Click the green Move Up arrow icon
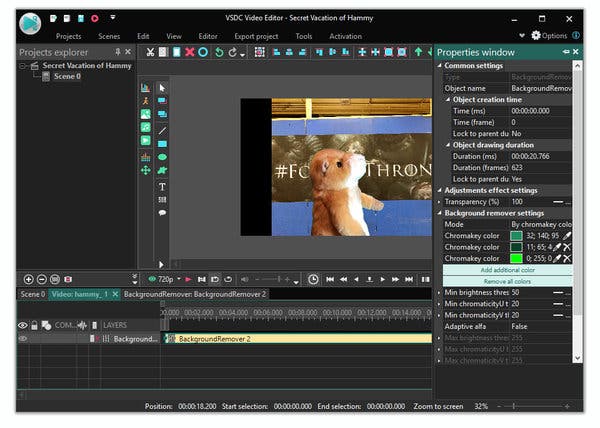This screenshot has width=600, height=428. pyautogui.click(x=418, y=52)
